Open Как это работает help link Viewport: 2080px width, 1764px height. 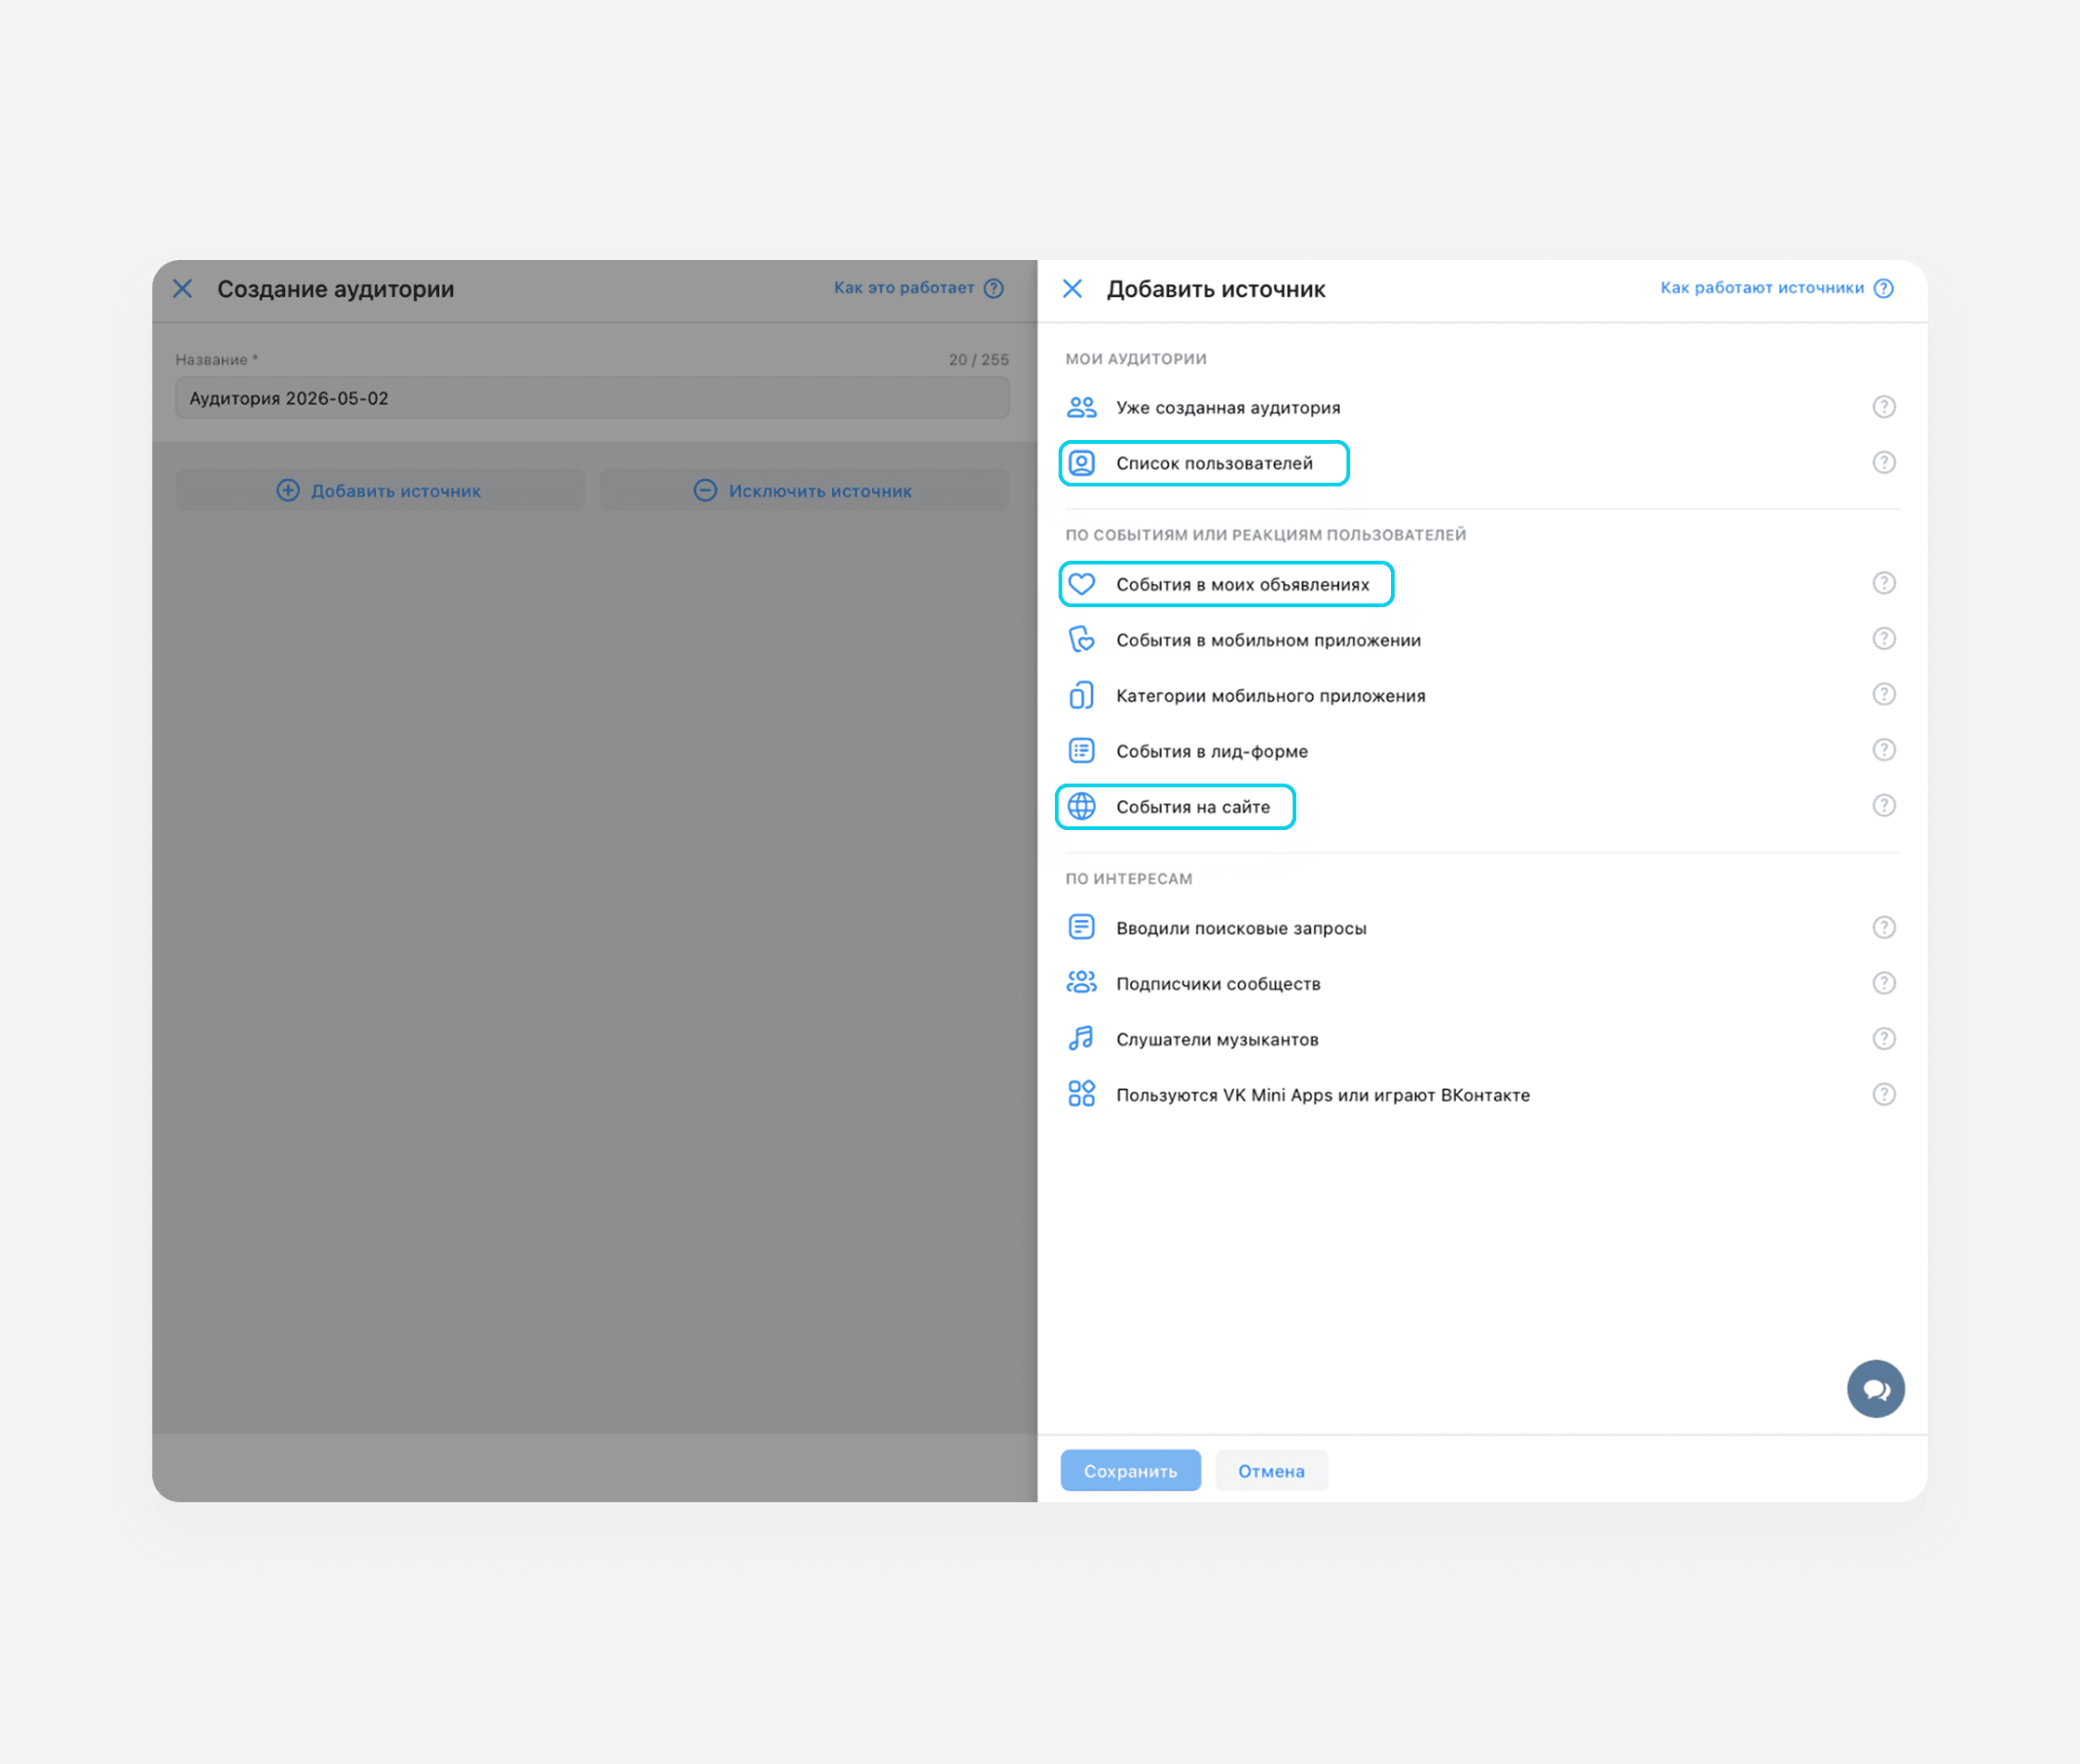[x=904, y=288]
